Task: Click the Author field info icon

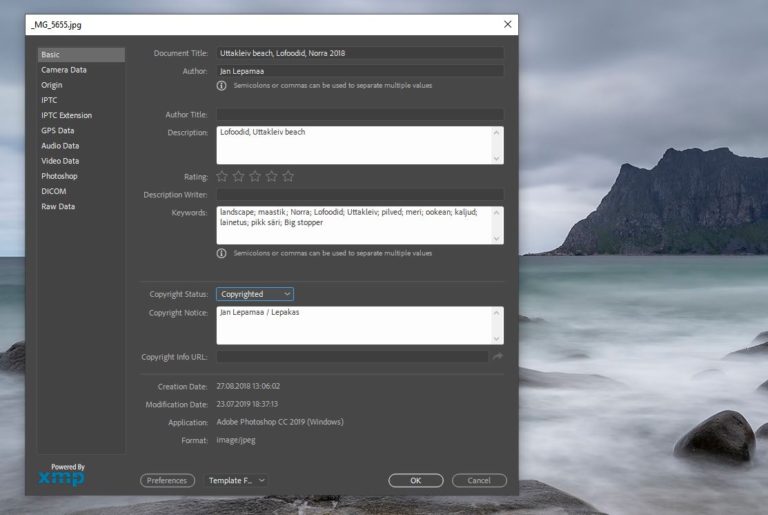Action: (x=222, y=86)
